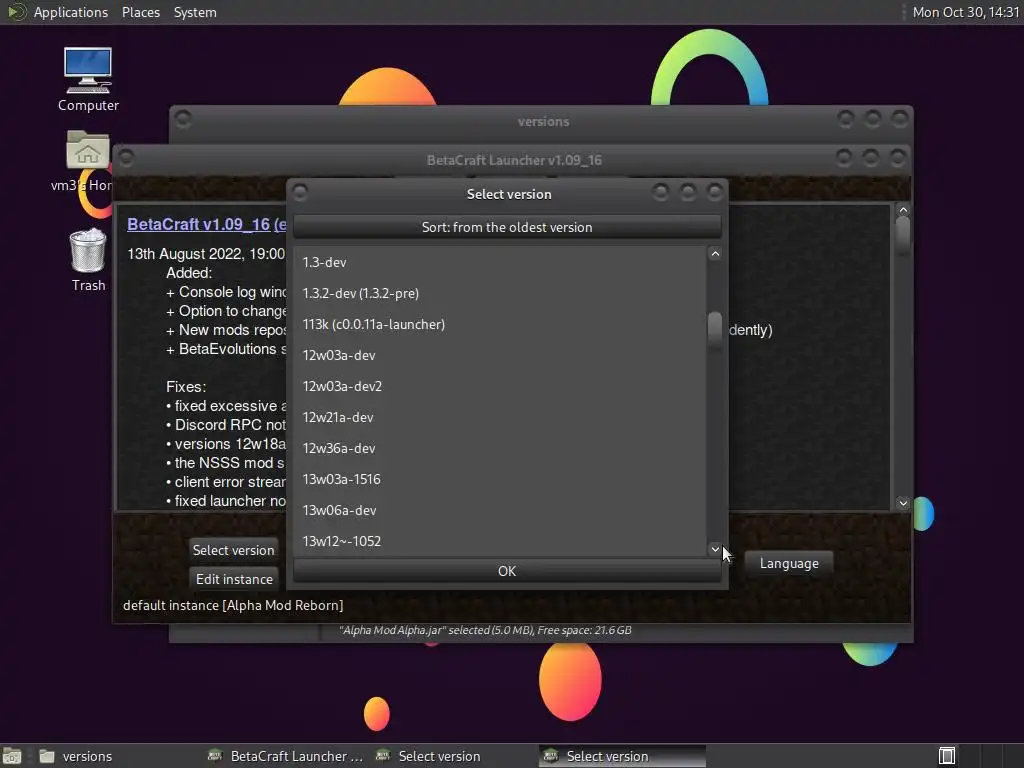Open the Applications menu

tap(71, 12)
